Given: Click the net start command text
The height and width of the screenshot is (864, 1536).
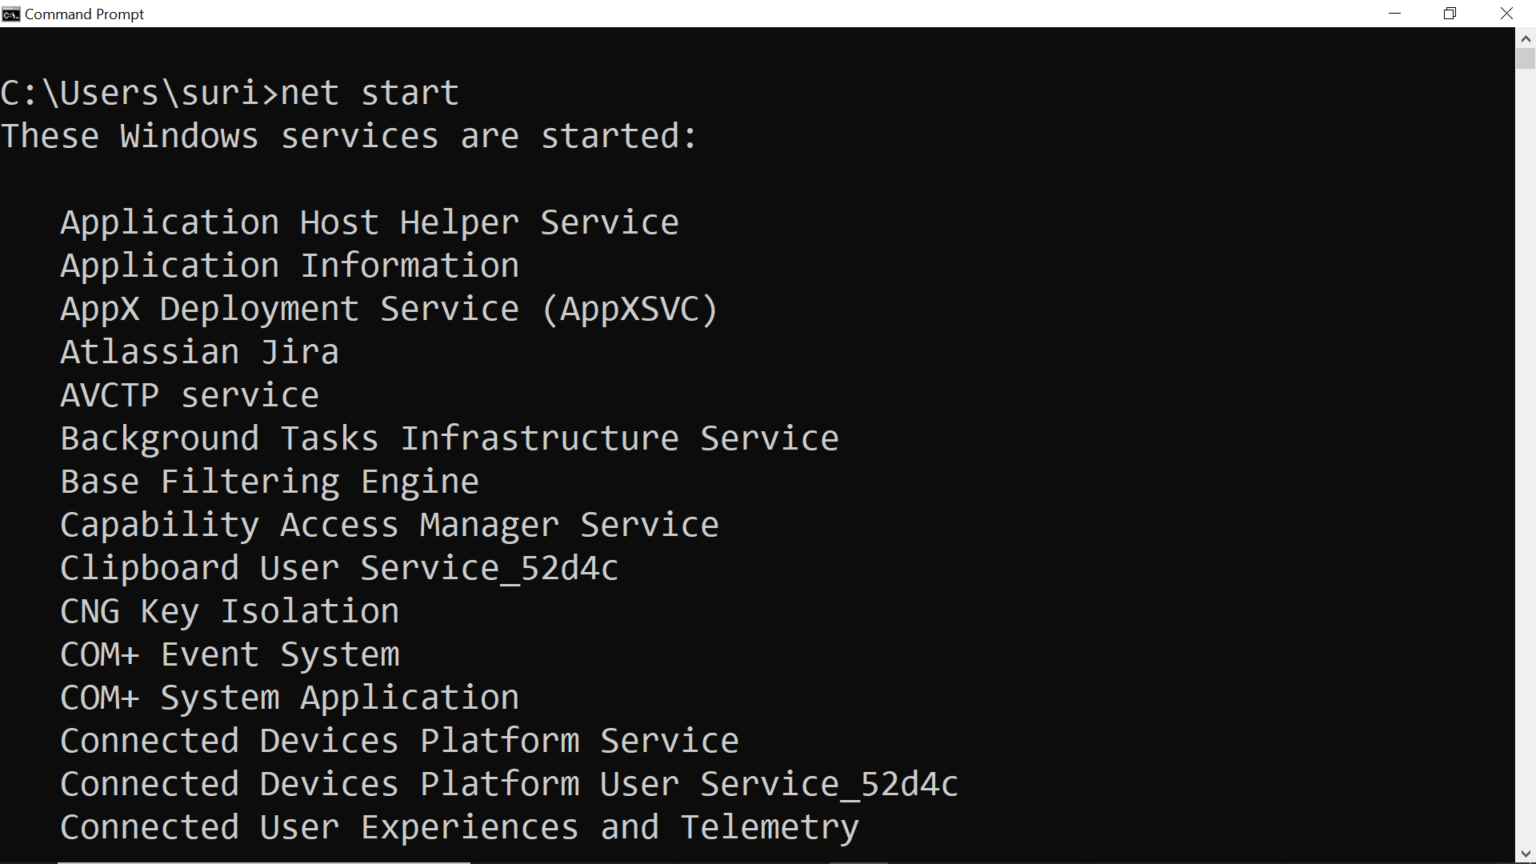Looking at the screenshot, I should 369,92.
